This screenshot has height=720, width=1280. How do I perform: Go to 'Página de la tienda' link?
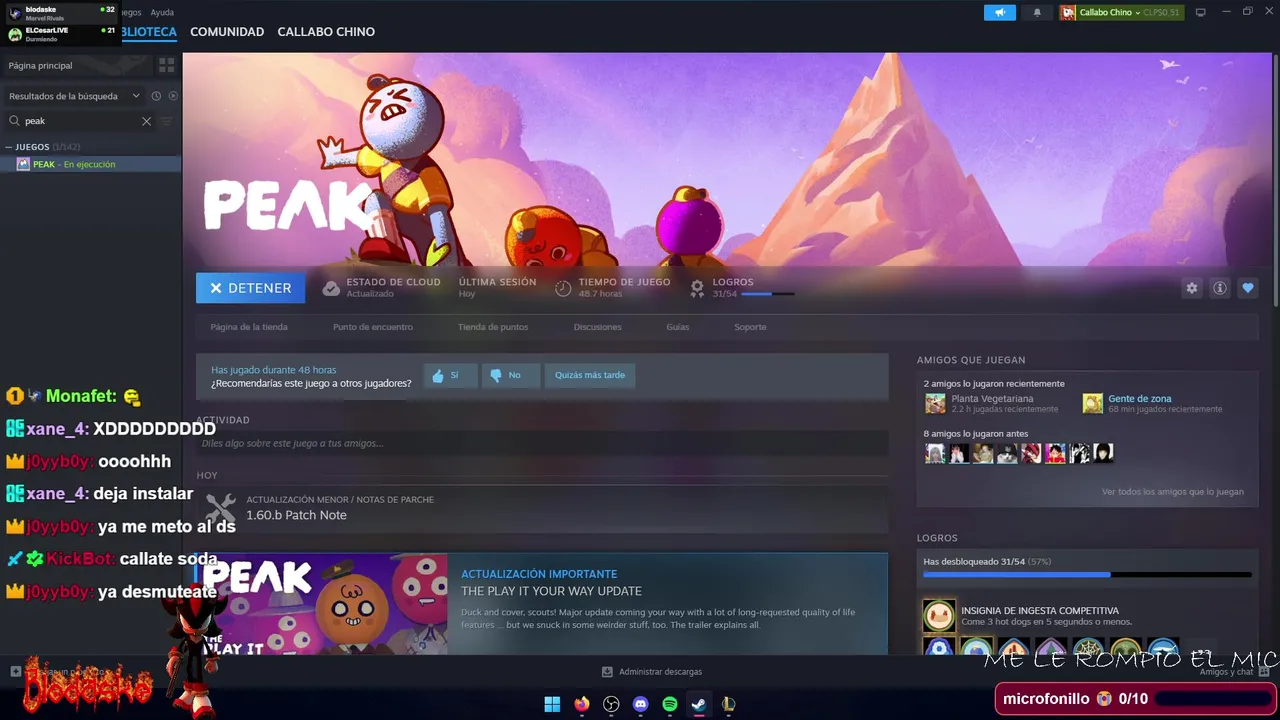[249, 327]
